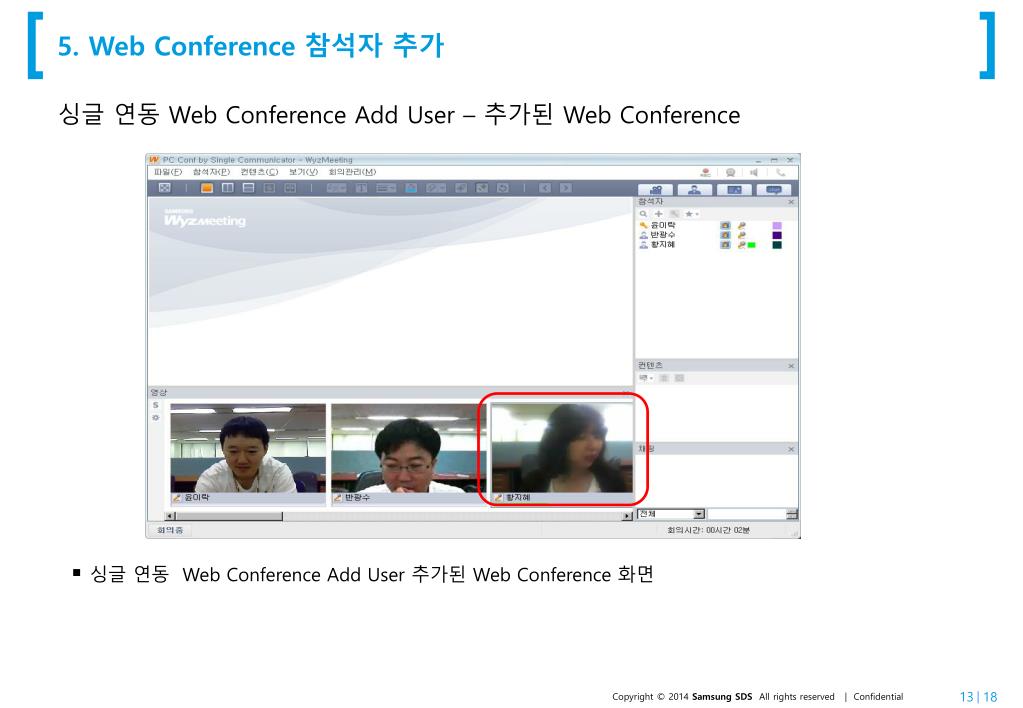Click pencil icon next to 황지혜 video label

coord(498,498)
